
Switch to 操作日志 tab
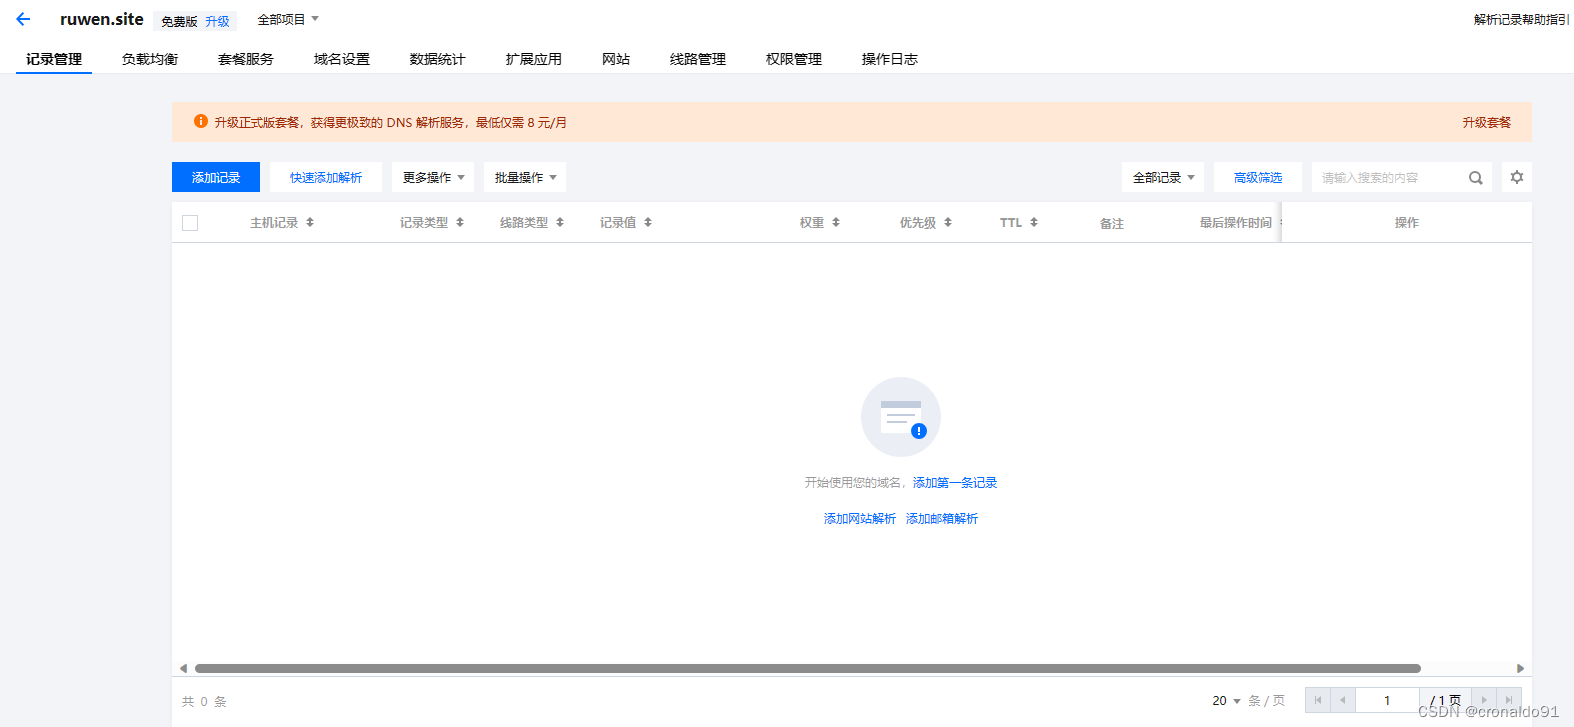890,59
